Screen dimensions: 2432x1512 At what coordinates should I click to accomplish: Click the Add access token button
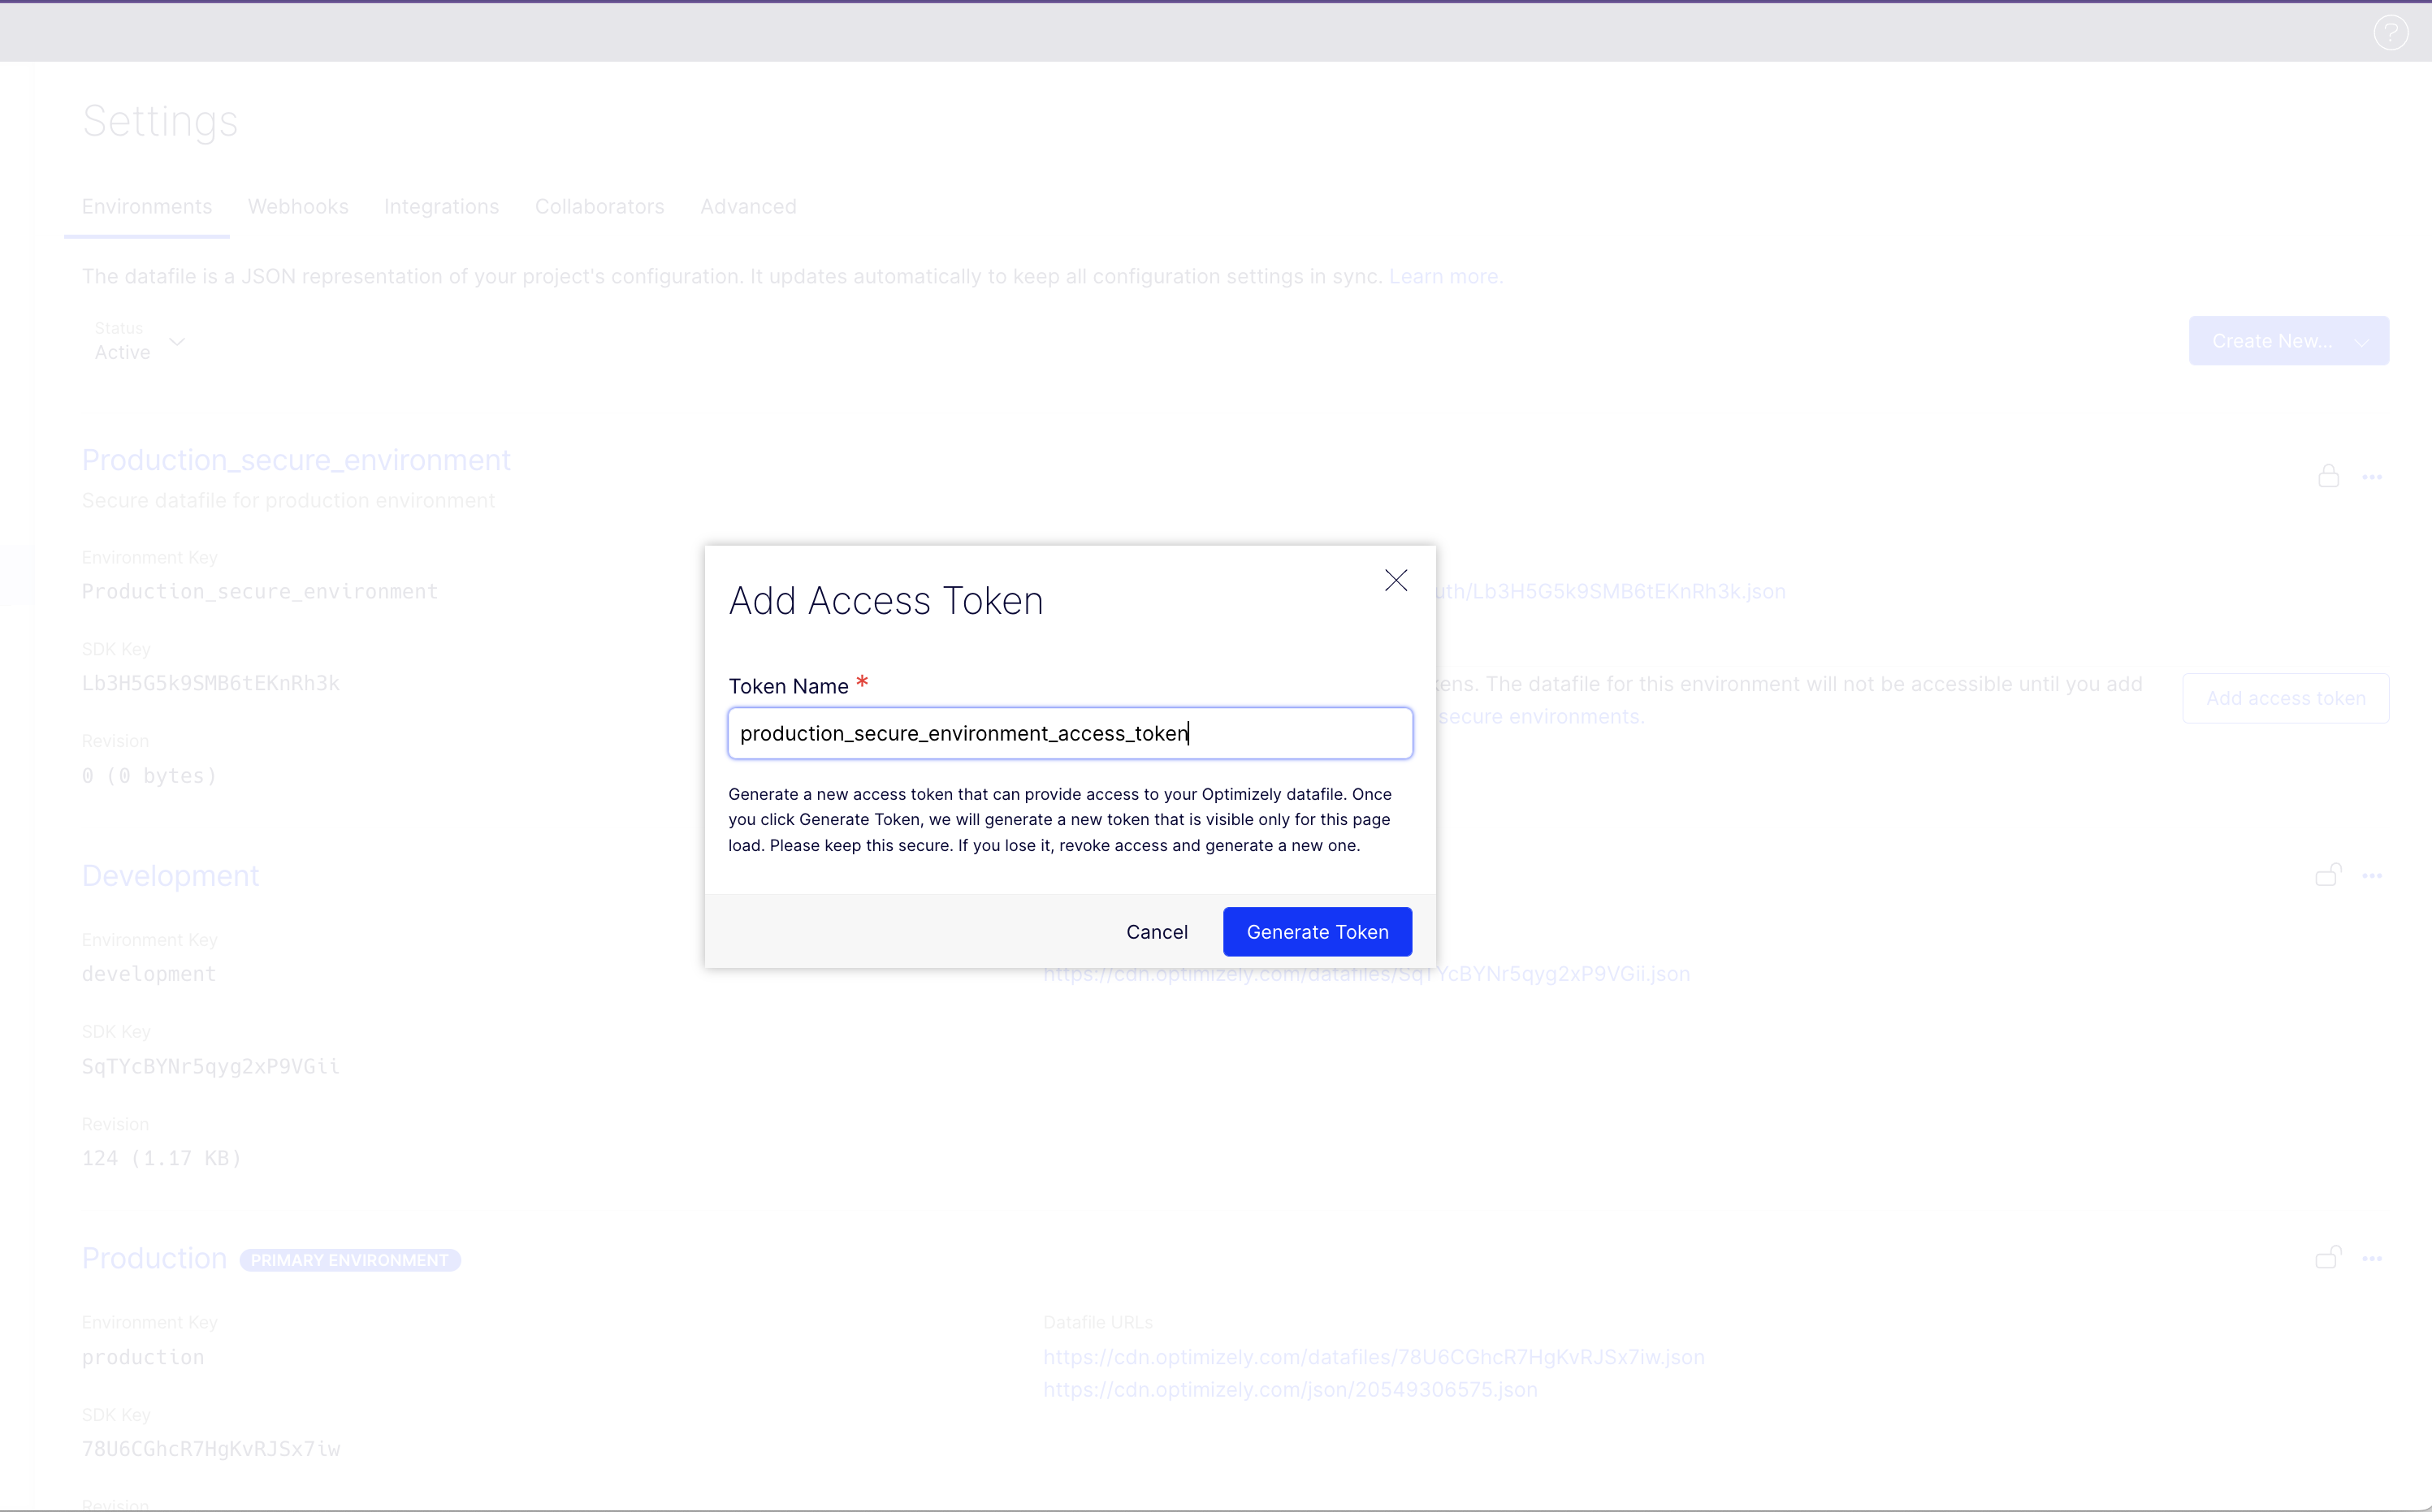tap(2285, 698)
